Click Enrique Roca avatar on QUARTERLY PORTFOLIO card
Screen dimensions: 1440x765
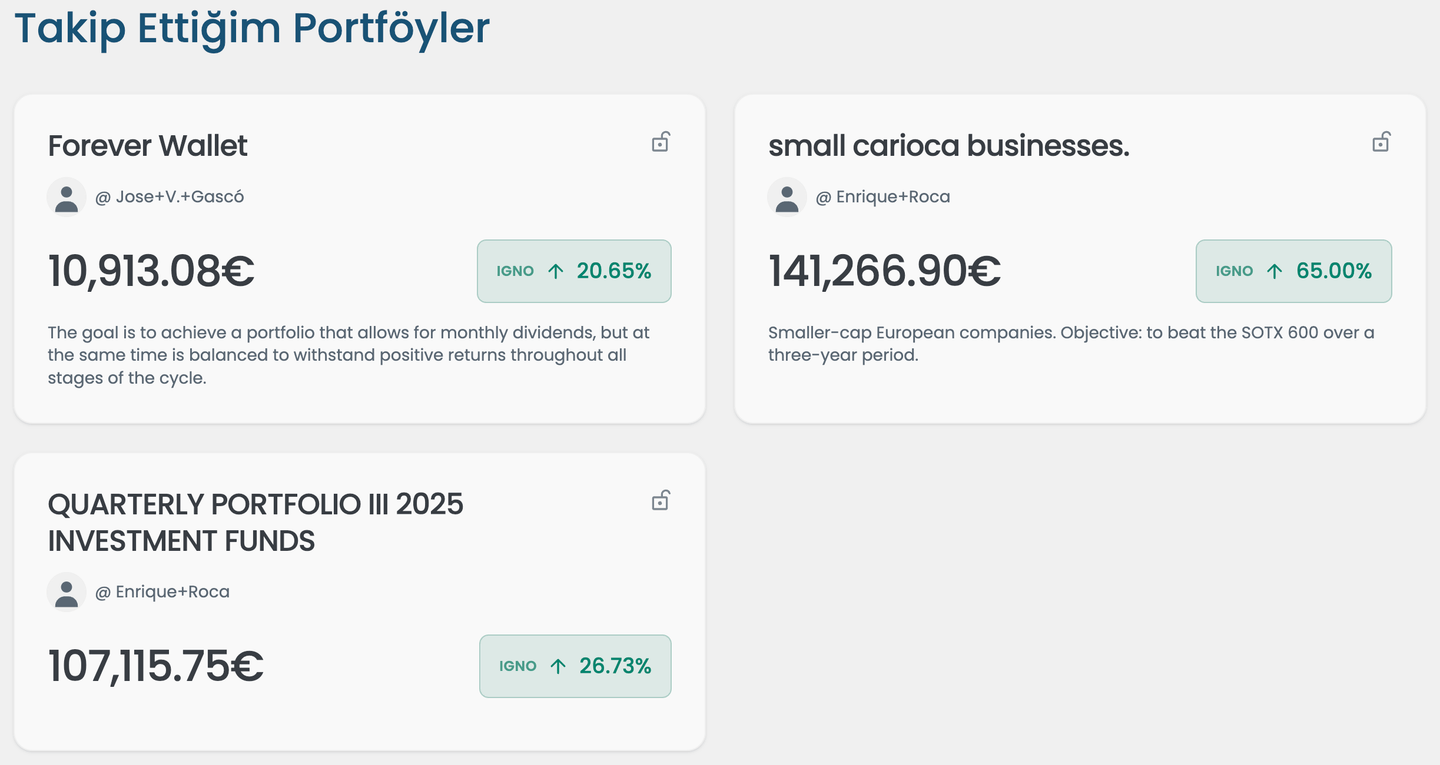(x=67, y=592)
